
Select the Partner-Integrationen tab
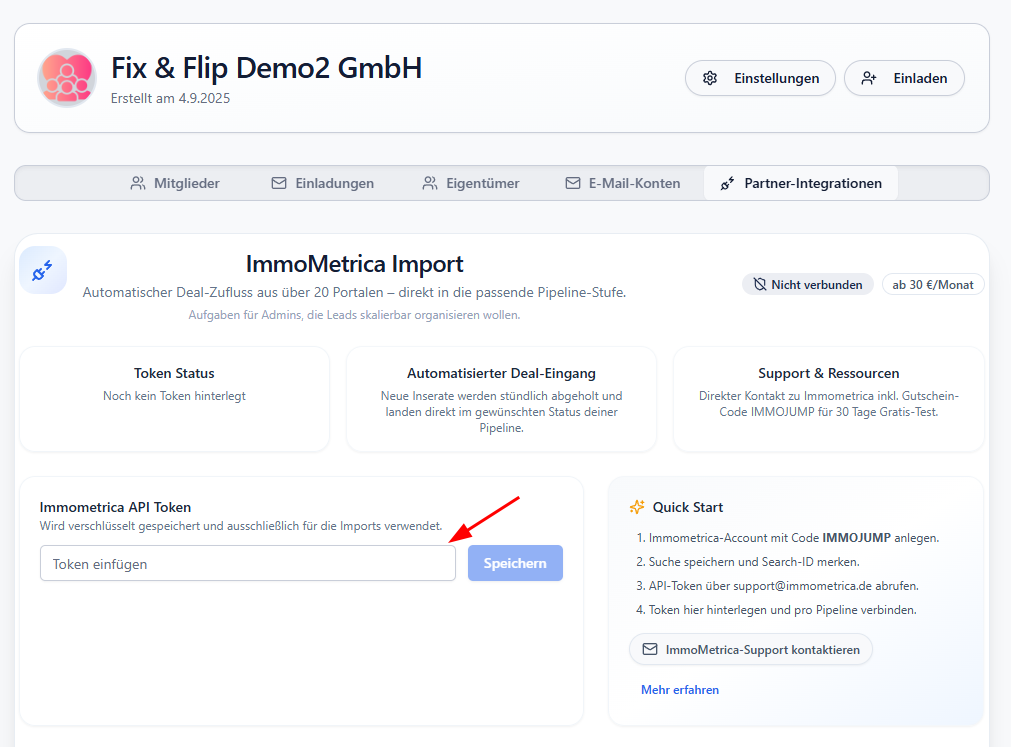tap(801, 183)
